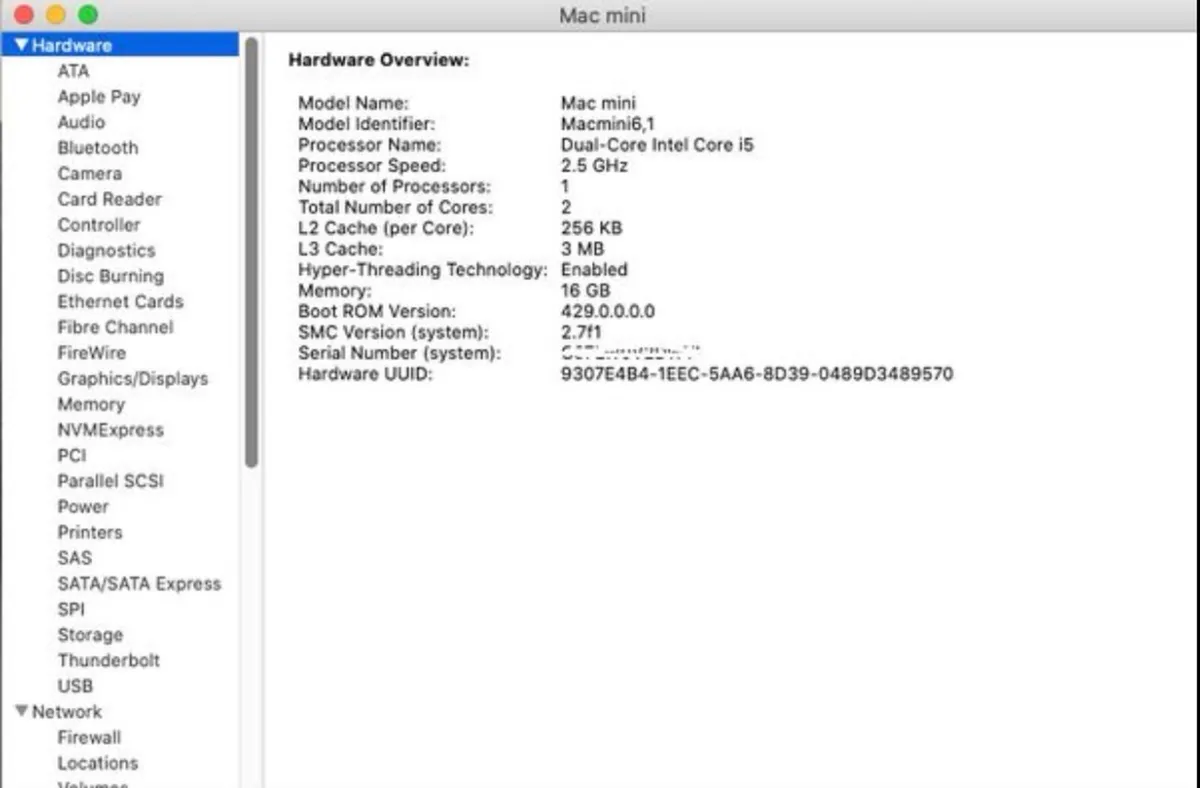Click the 16 GB memory value

[x=585, y=291]
